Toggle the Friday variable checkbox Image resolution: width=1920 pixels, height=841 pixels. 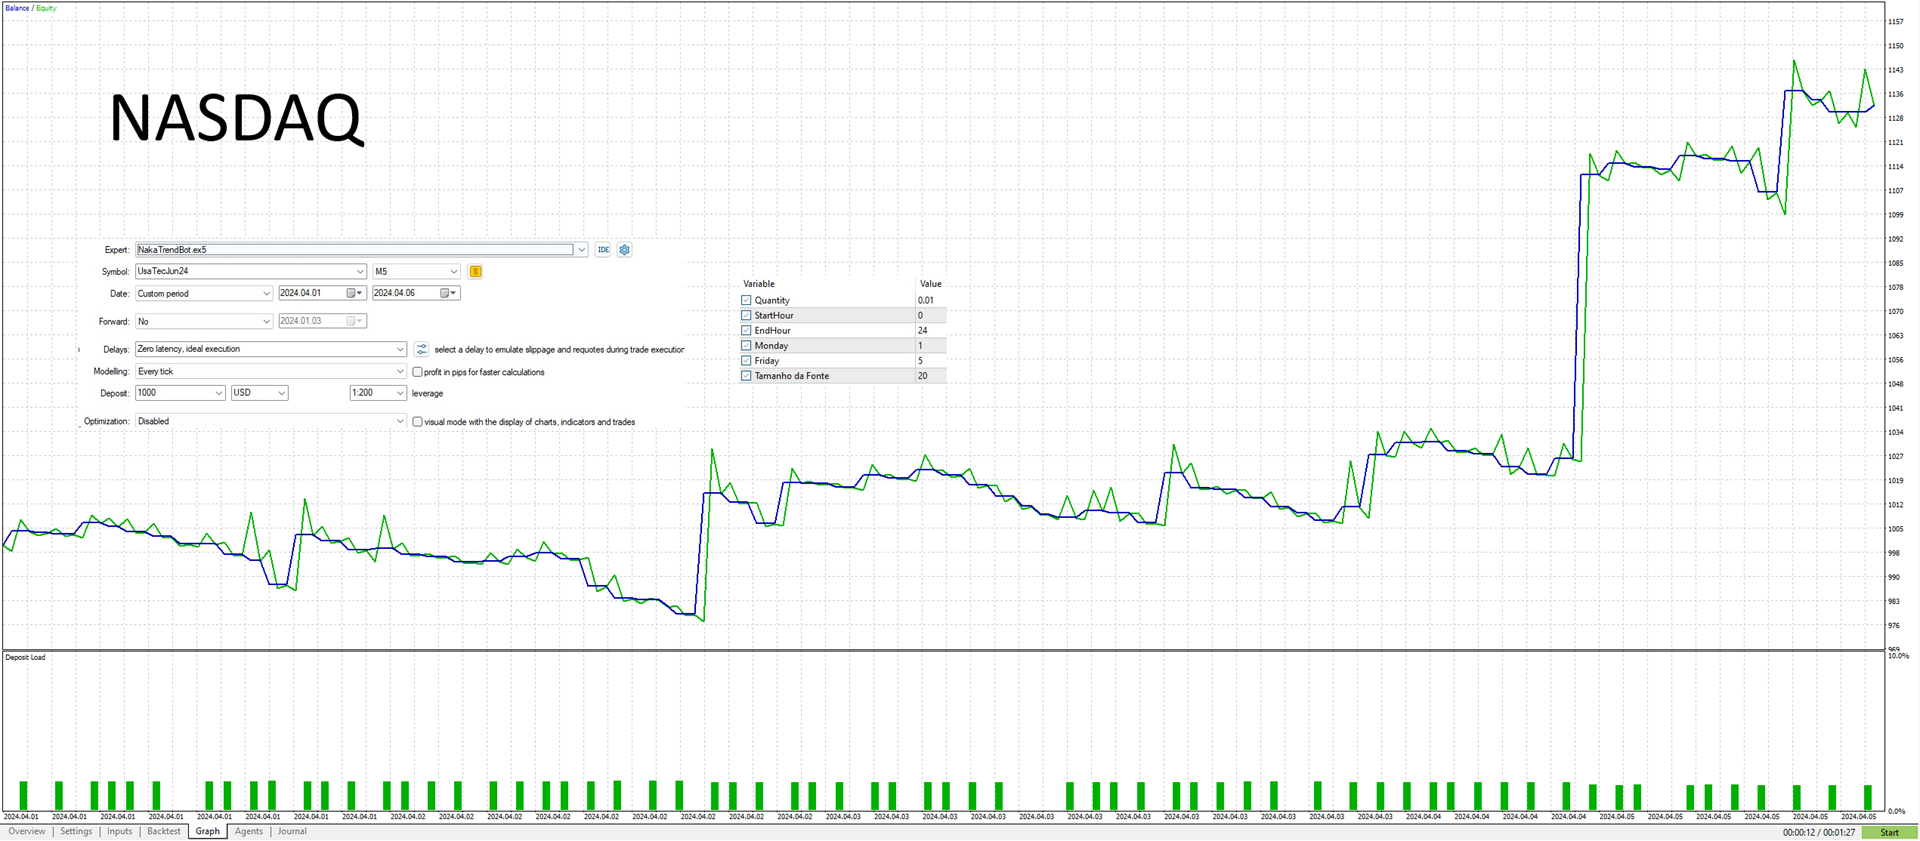point(746,360)
